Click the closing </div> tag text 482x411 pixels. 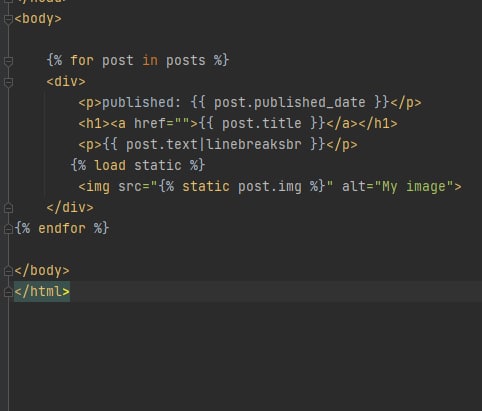(x=70, y=207)
